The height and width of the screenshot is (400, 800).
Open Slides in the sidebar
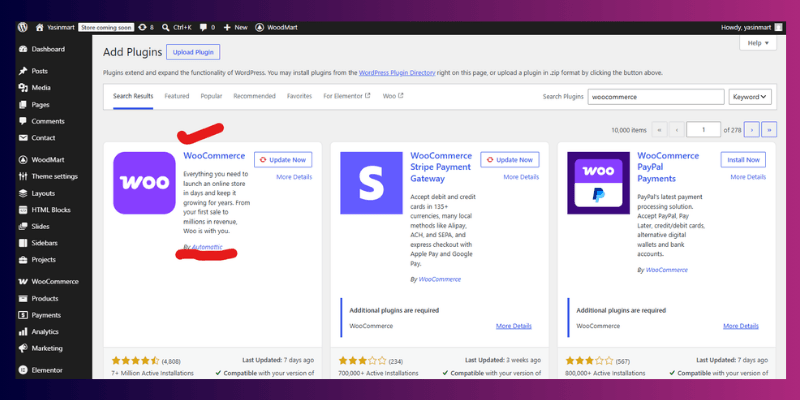click(40, 227)
